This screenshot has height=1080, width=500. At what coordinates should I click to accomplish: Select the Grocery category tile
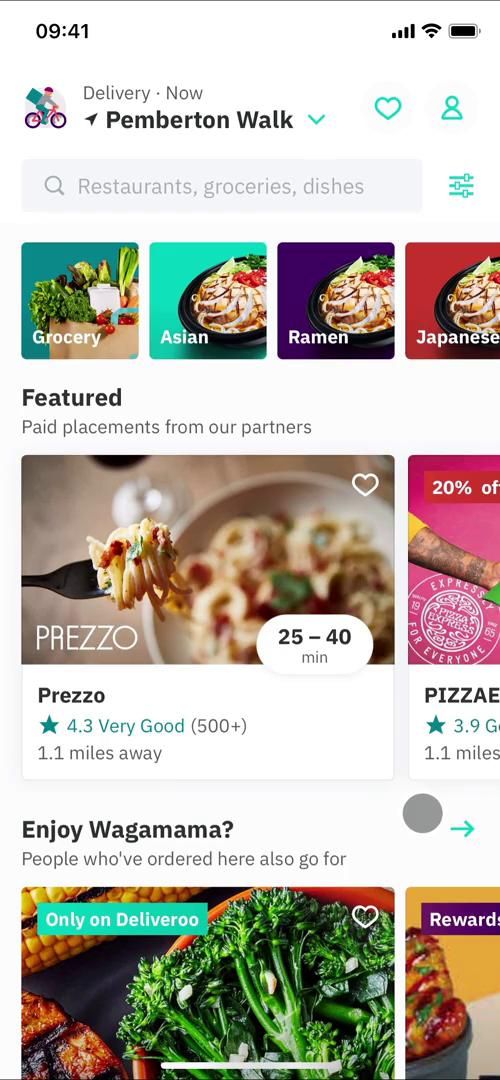[x=80, y=300]
